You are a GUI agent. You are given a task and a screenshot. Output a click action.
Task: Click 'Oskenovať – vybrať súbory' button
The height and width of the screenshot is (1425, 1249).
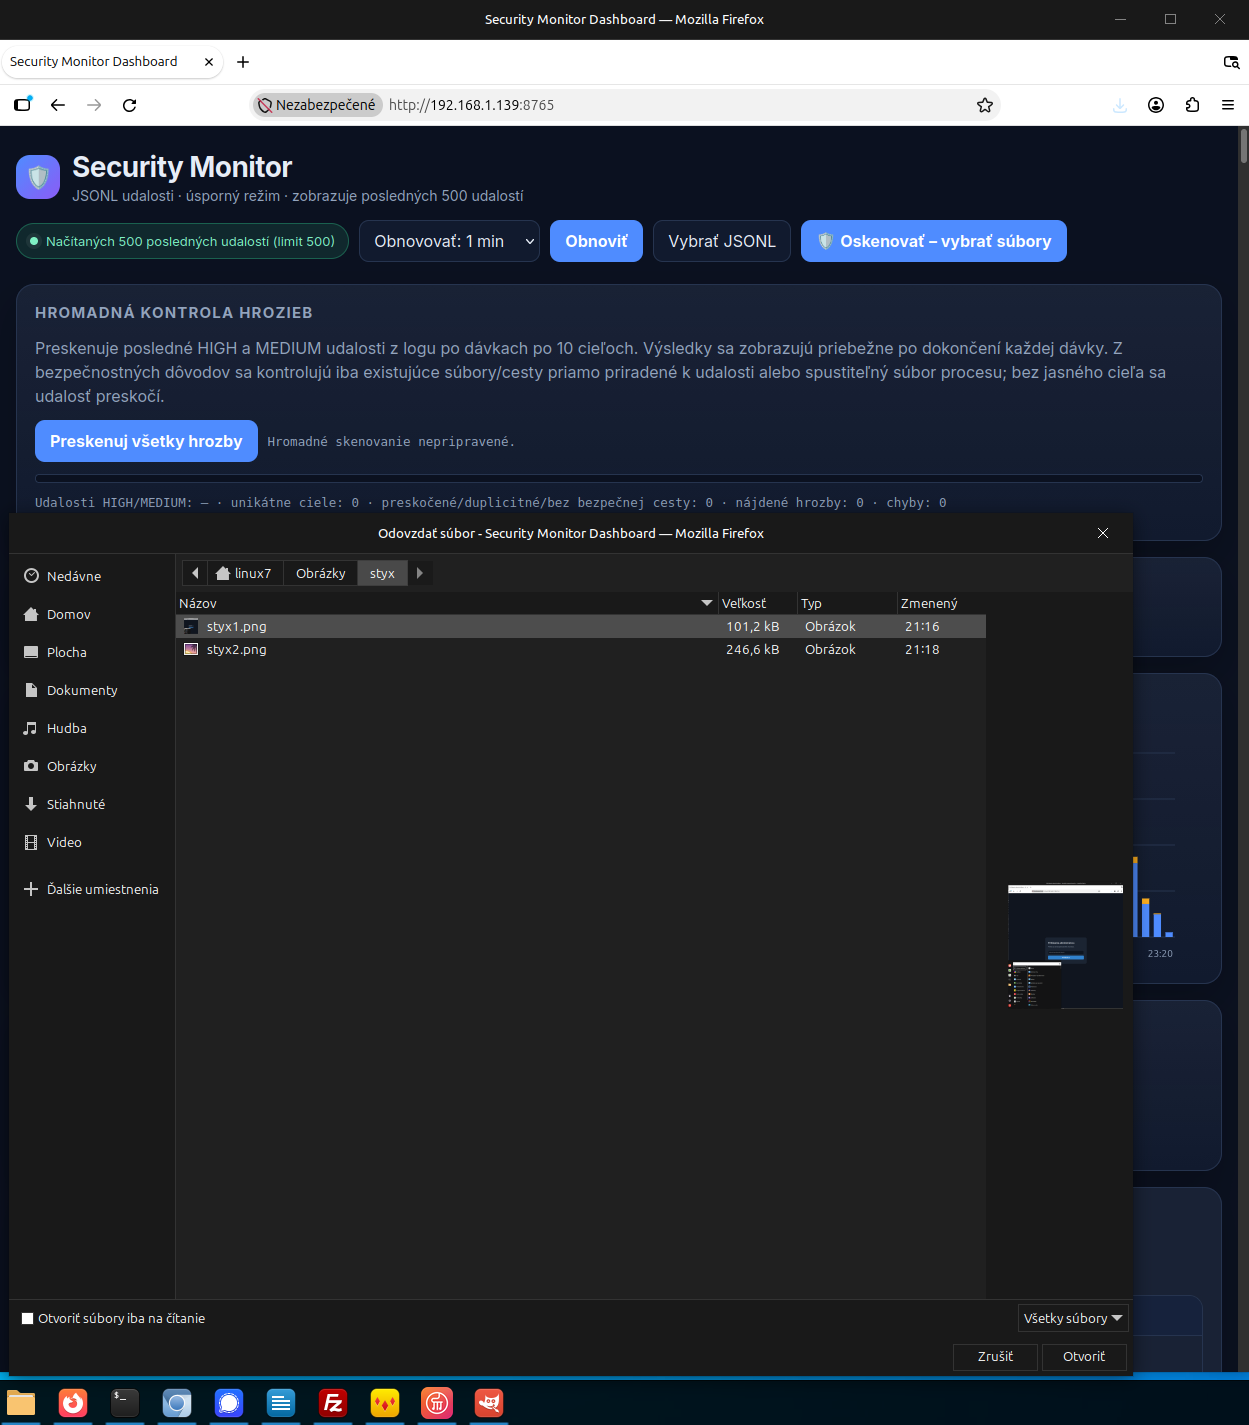[x=934, y=241]
